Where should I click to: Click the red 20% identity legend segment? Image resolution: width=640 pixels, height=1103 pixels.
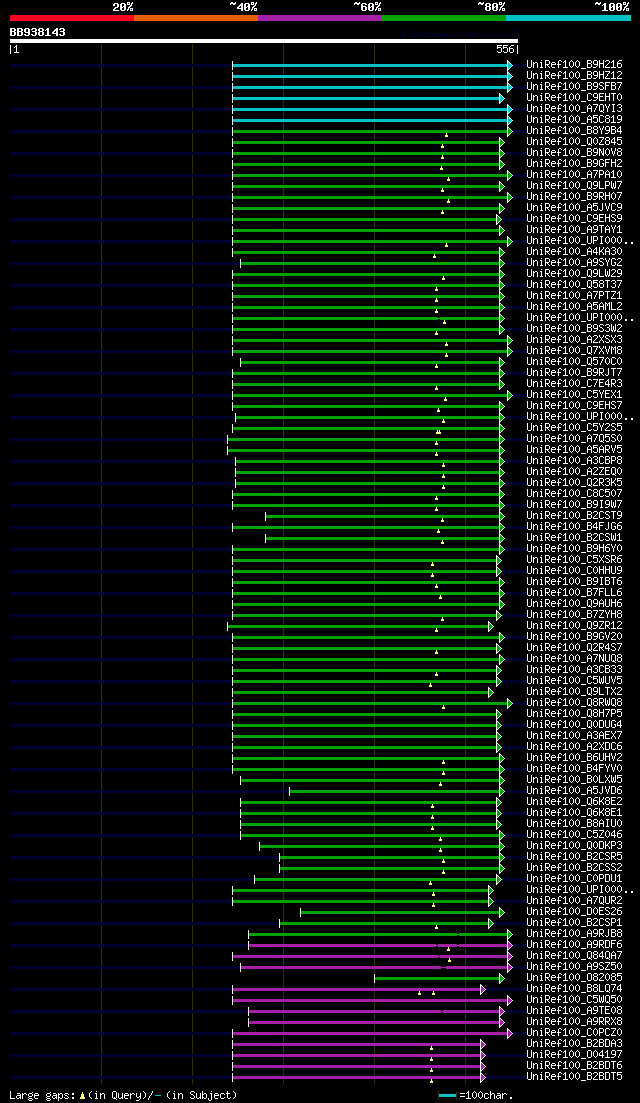pos(72,18)
